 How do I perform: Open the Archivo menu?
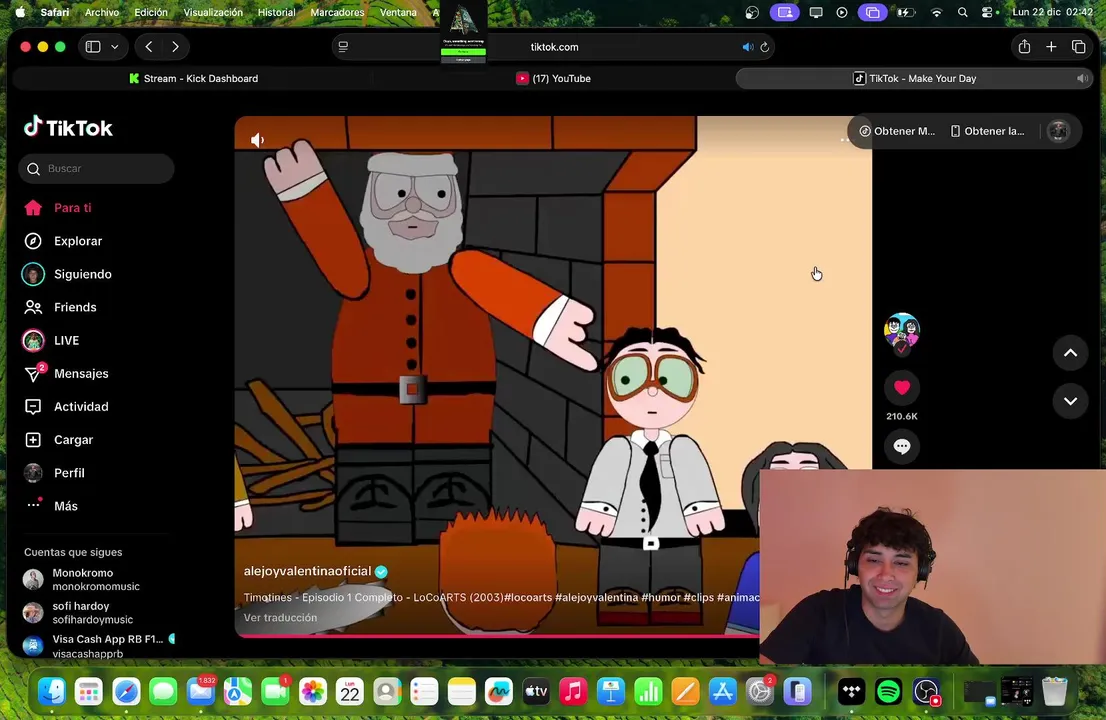[102, 12]
